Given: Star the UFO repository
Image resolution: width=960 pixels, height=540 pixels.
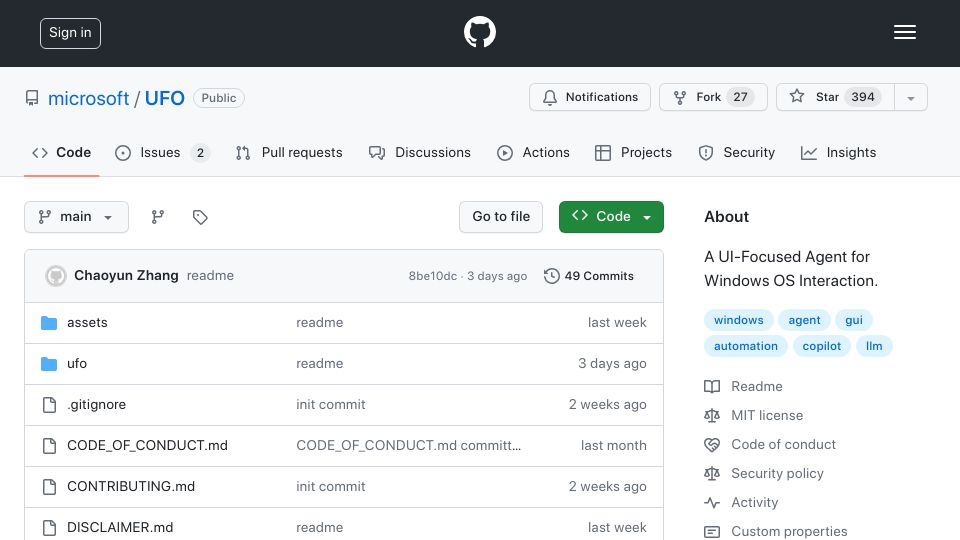Looking at the screenshot, I should click(835, 97).
